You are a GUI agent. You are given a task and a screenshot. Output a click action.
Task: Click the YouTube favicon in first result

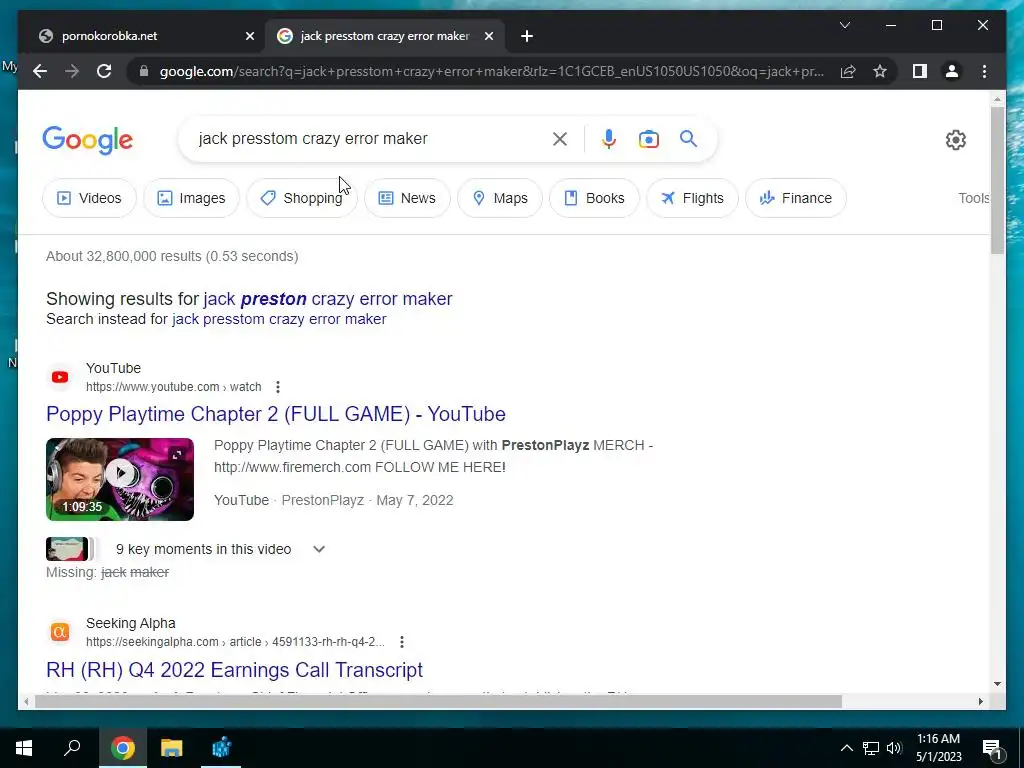(60, 377)
